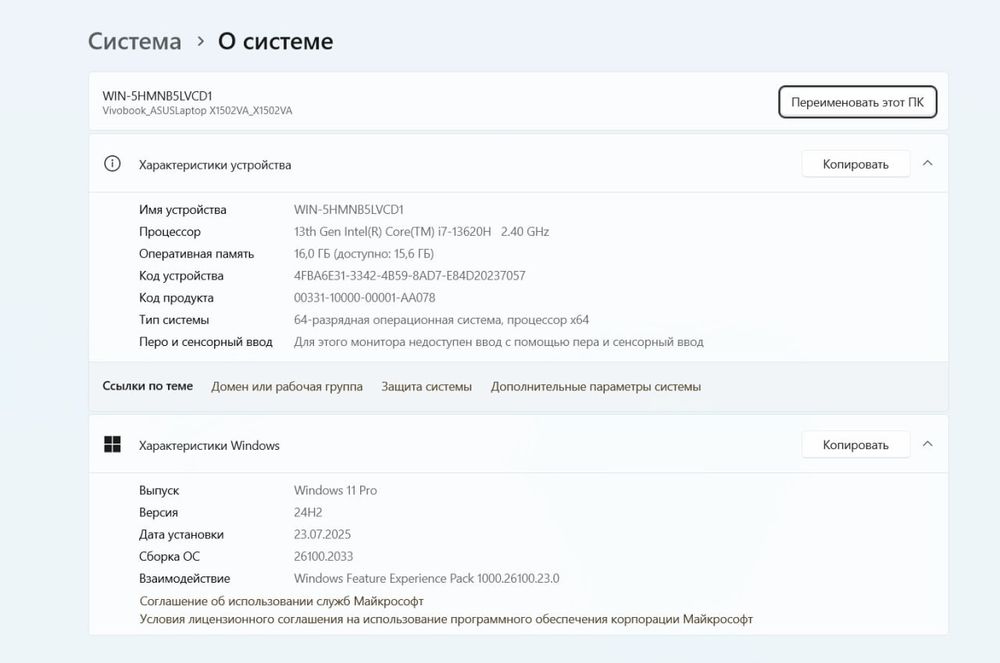Open the Домен или рабочая группа link
The image size is (1000, 663).
click(x=287, y=386)
